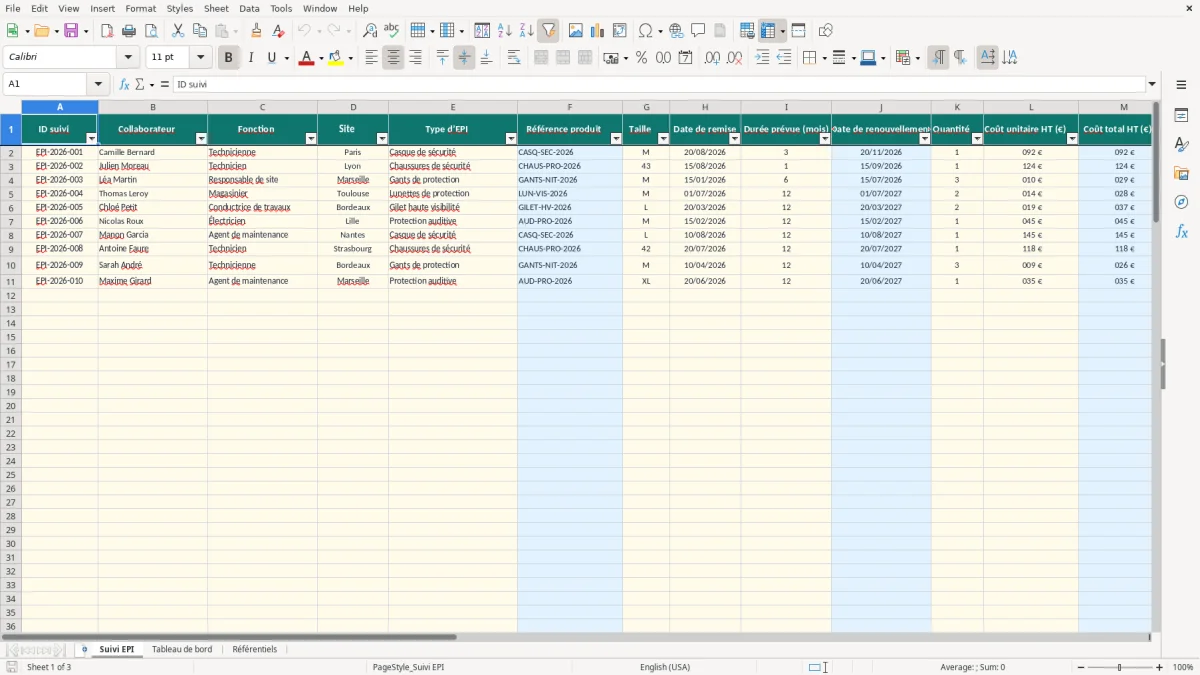
Task: Sort ascending A to Z
Action: point(505,31)
